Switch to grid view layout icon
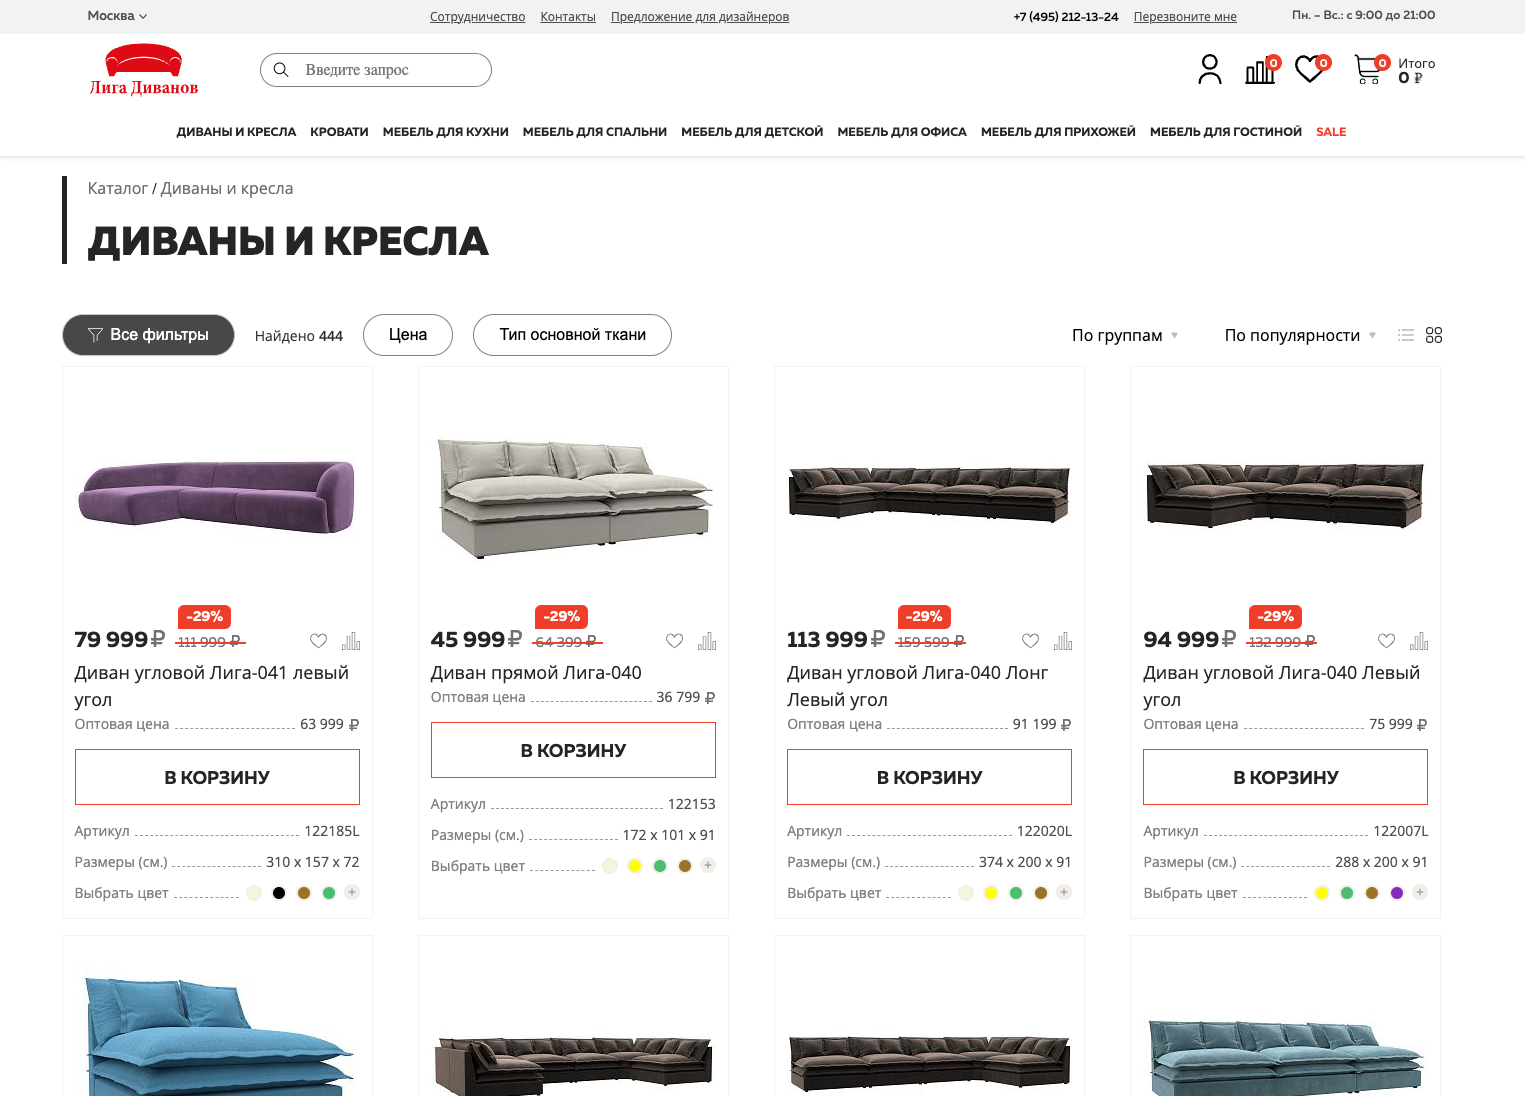 tap(1434, 335)
